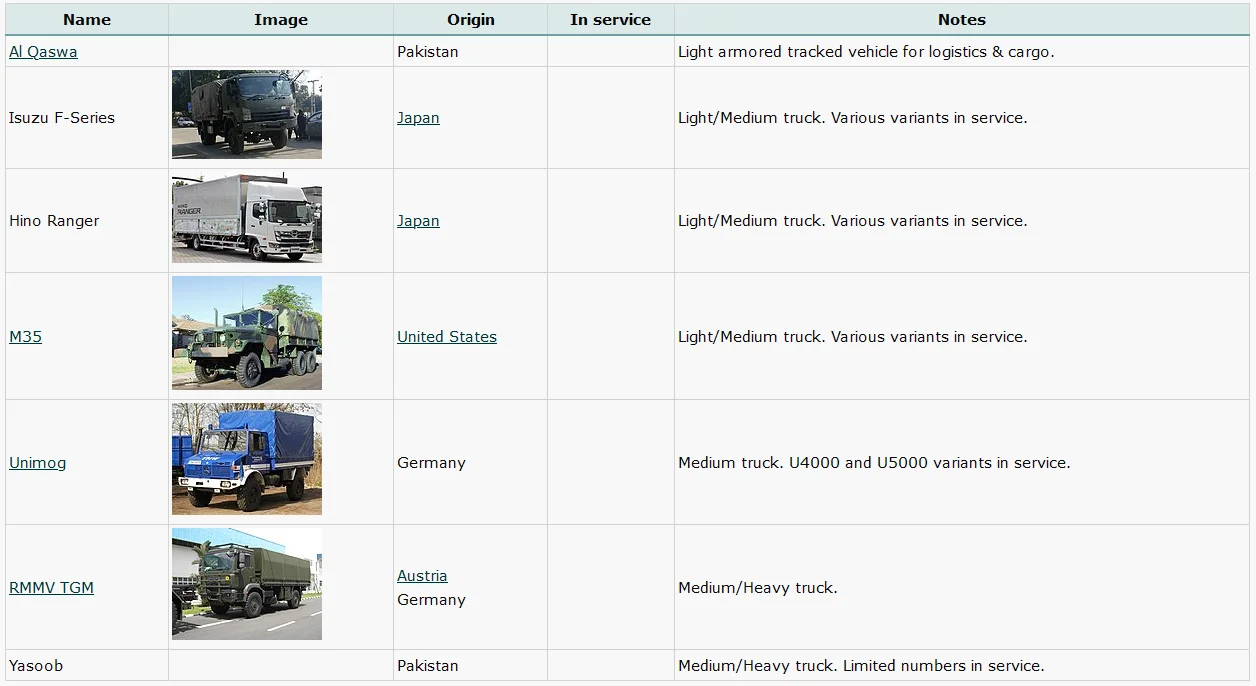This screenshot has height=686, width=1256.
Task: Select the Isuzu F-Series name cell
Action: (87, 118)
